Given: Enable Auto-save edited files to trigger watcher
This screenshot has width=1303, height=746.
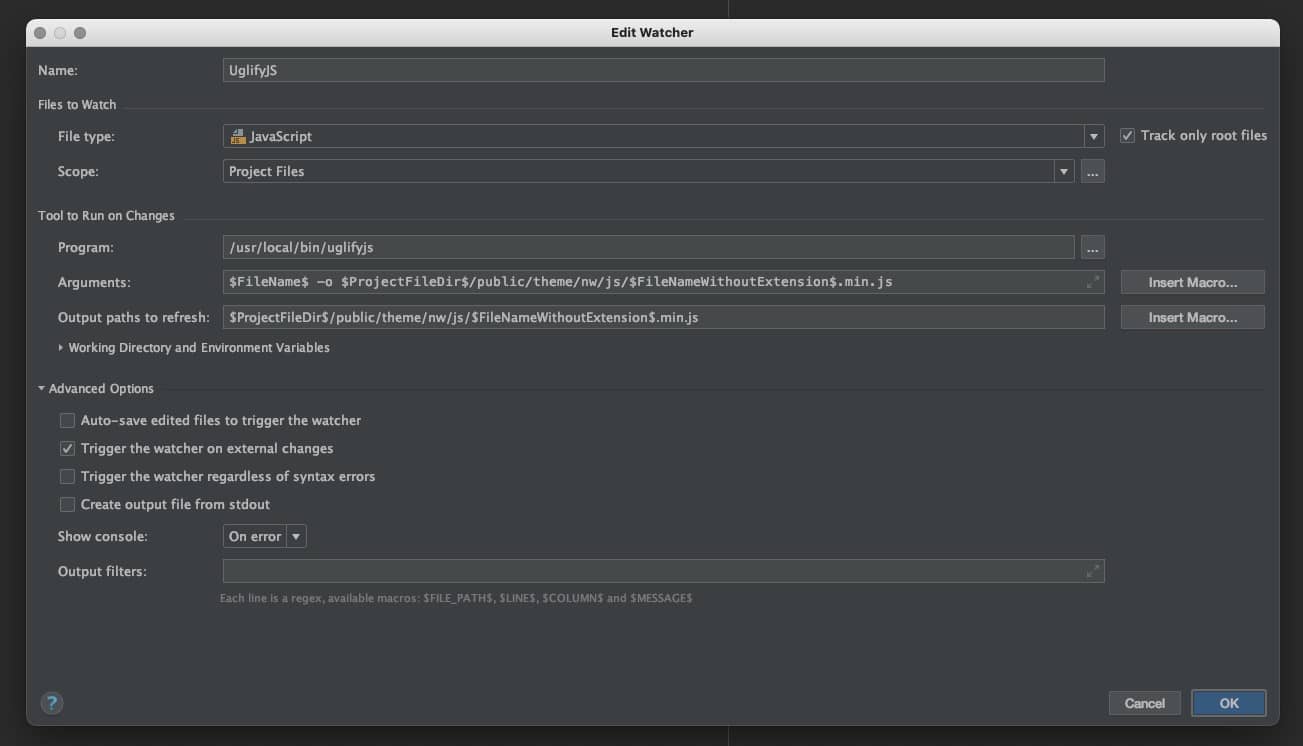Looking at the screenshot, I should (67, 421).
